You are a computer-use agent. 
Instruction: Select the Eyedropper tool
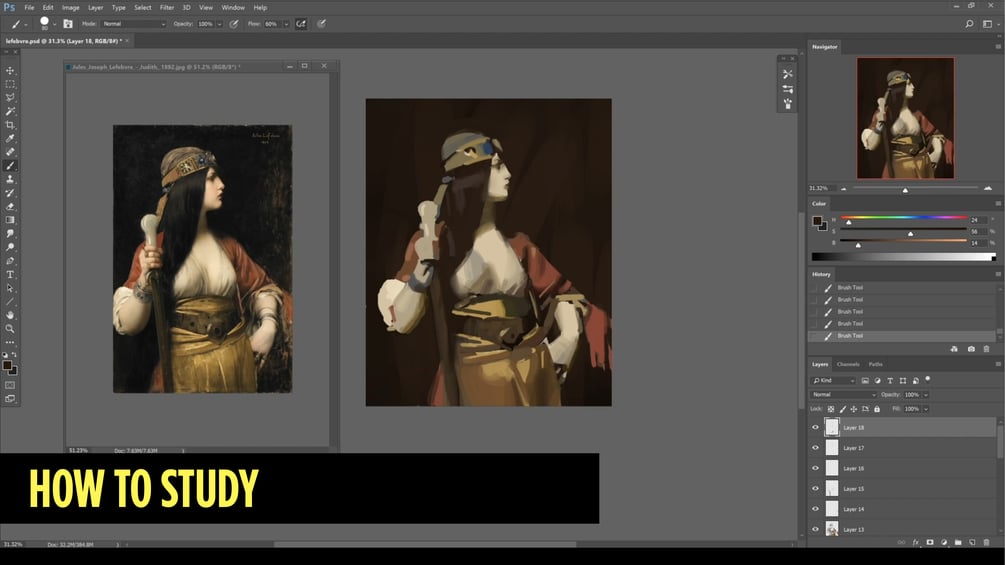10,138
